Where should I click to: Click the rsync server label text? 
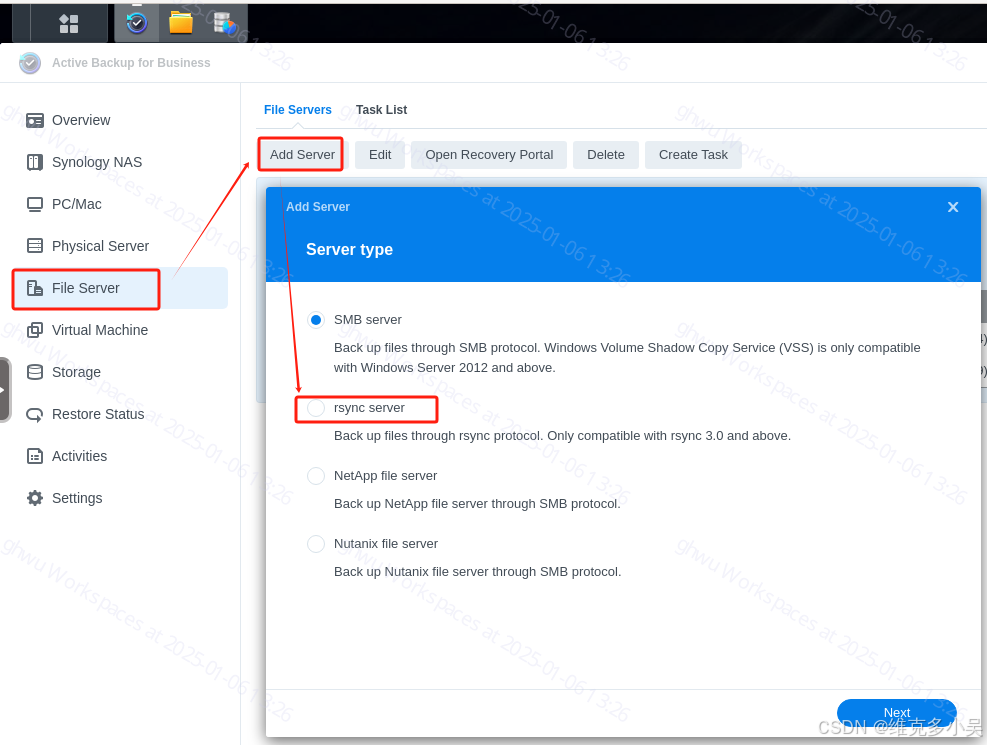click(x=369, y=408)
